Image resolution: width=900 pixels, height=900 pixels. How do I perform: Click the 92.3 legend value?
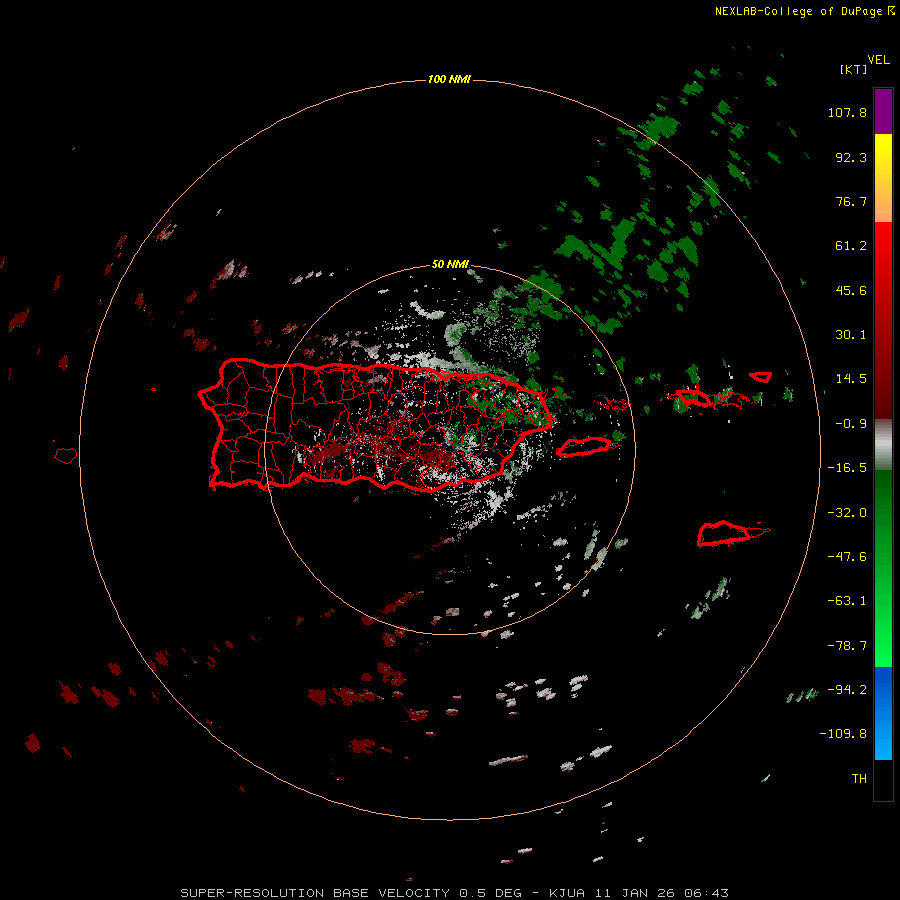[x=851, y=157]
